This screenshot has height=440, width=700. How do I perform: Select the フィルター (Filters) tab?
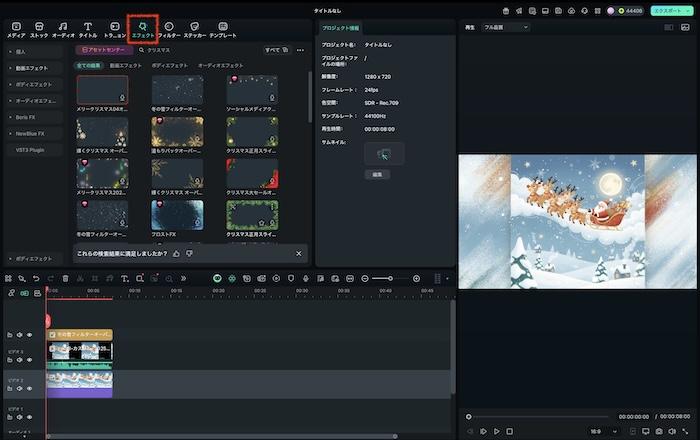coord(168,29)
